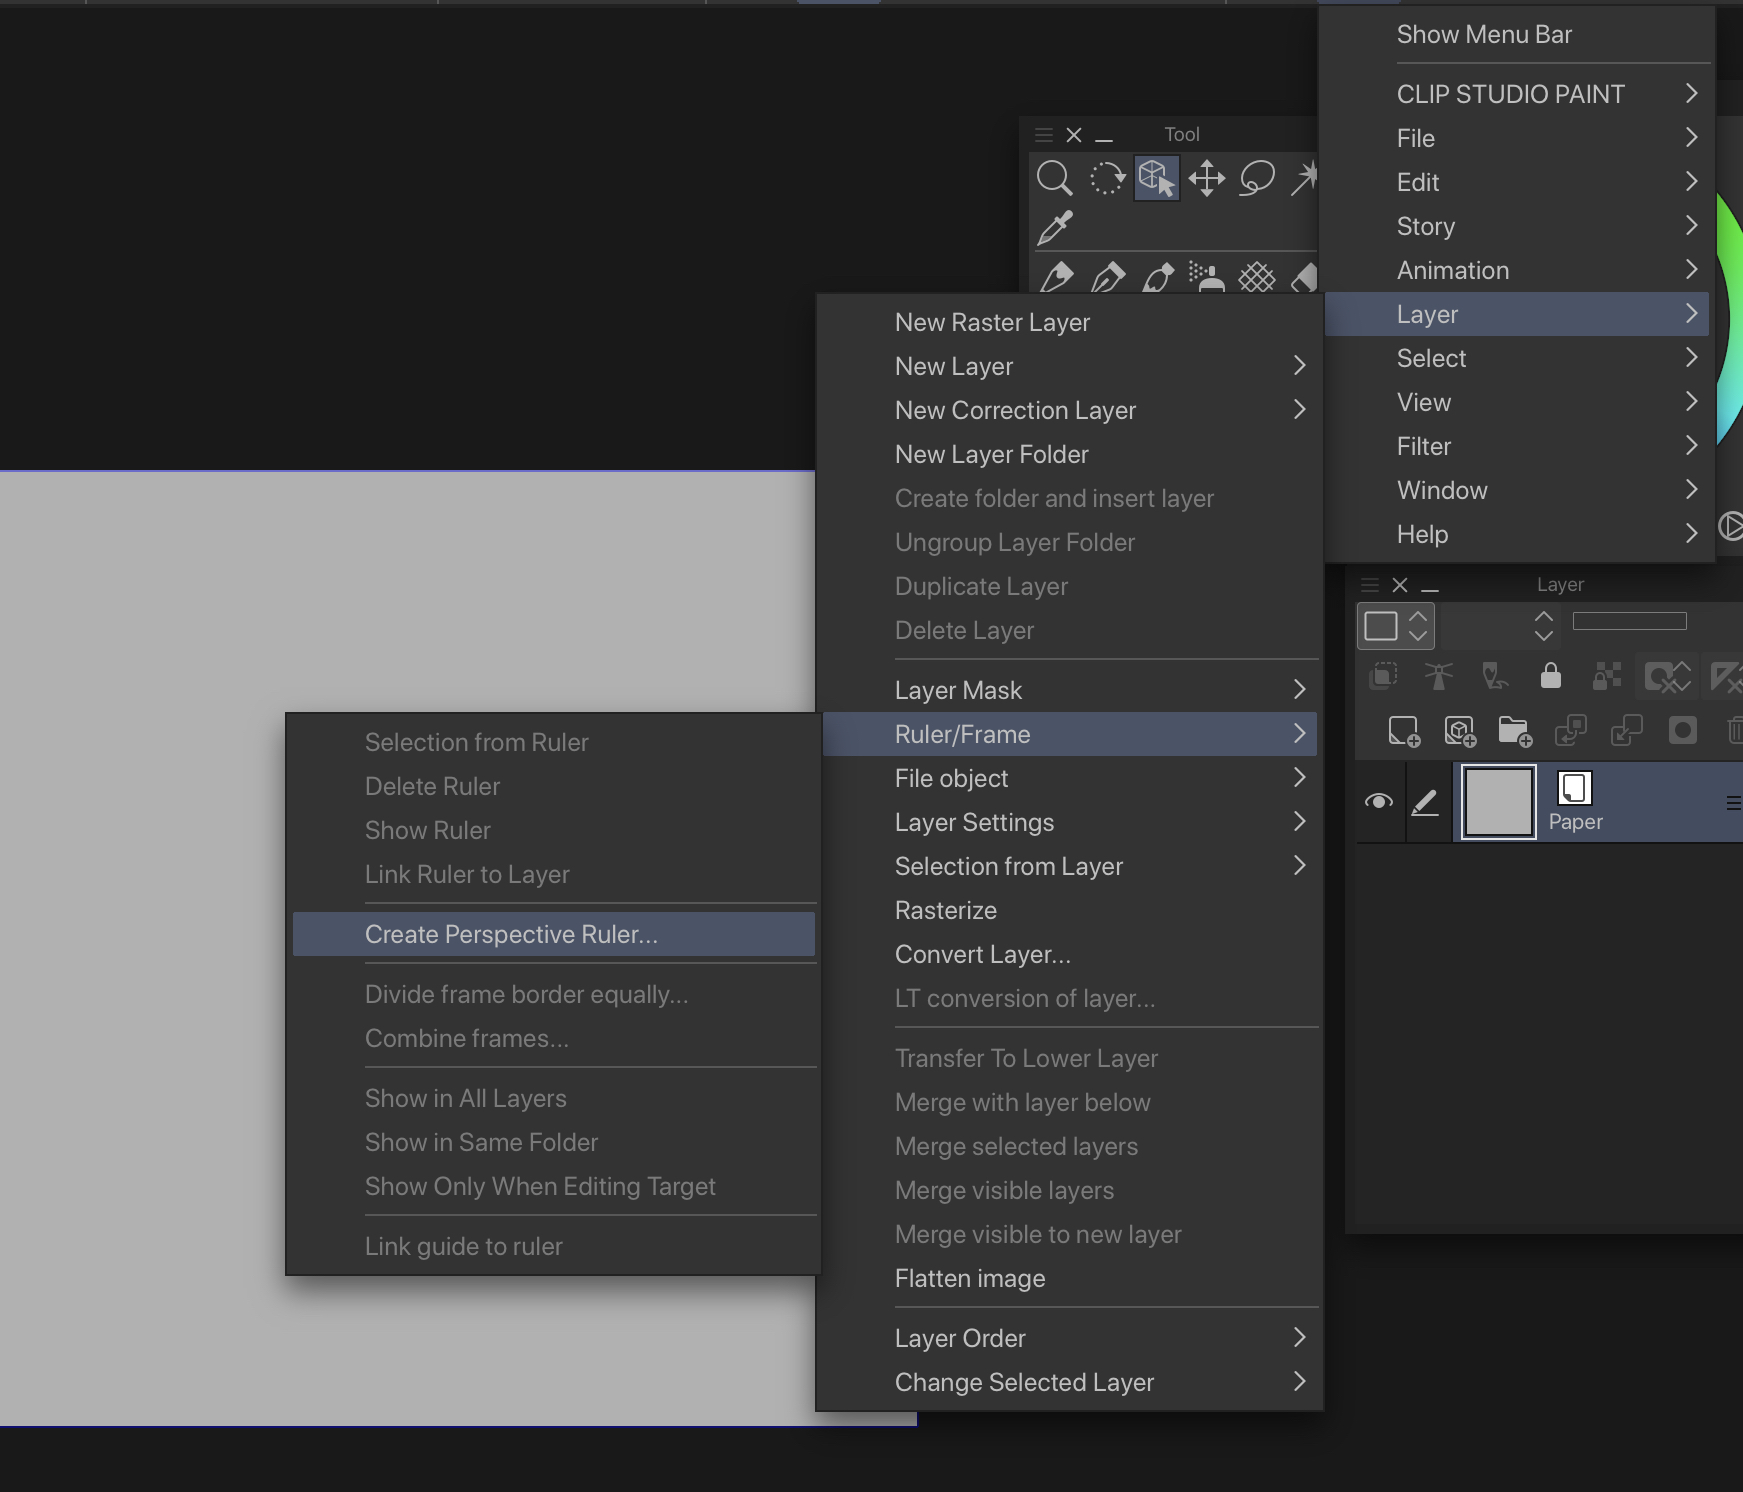Select the Lasso selection tool
Viewport: 1743px width, 1492px height.
click(1257, 179)
